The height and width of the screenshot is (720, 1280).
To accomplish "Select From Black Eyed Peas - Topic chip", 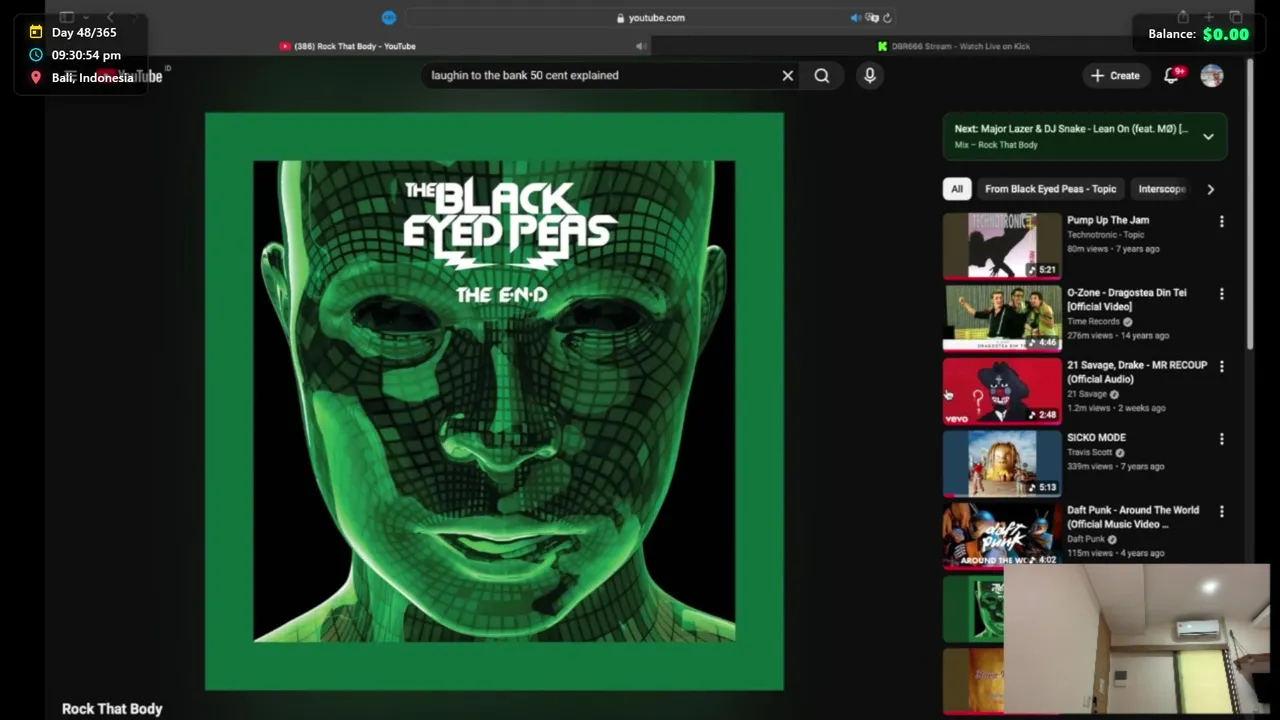I will click(1050, 189).
